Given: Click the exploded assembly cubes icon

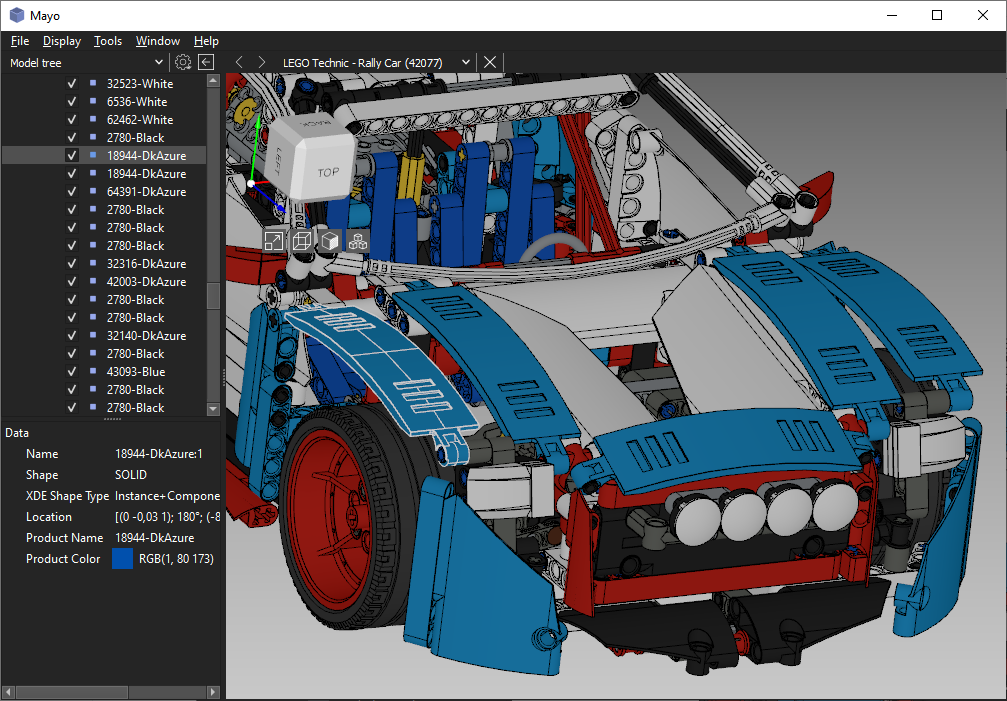Looking at the screenshot, I should (x=358, y=241).
